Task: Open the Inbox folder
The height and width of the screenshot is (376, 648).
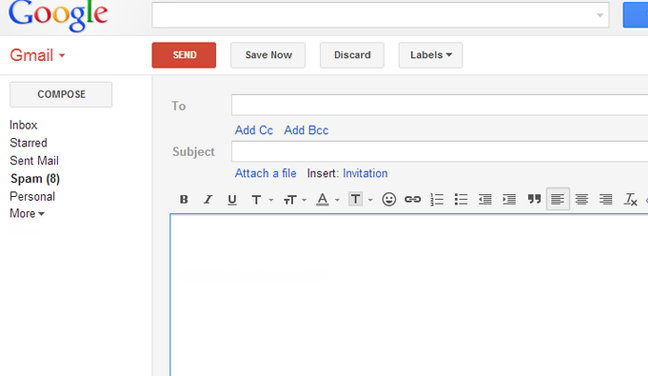Action: tap(24, 125)
